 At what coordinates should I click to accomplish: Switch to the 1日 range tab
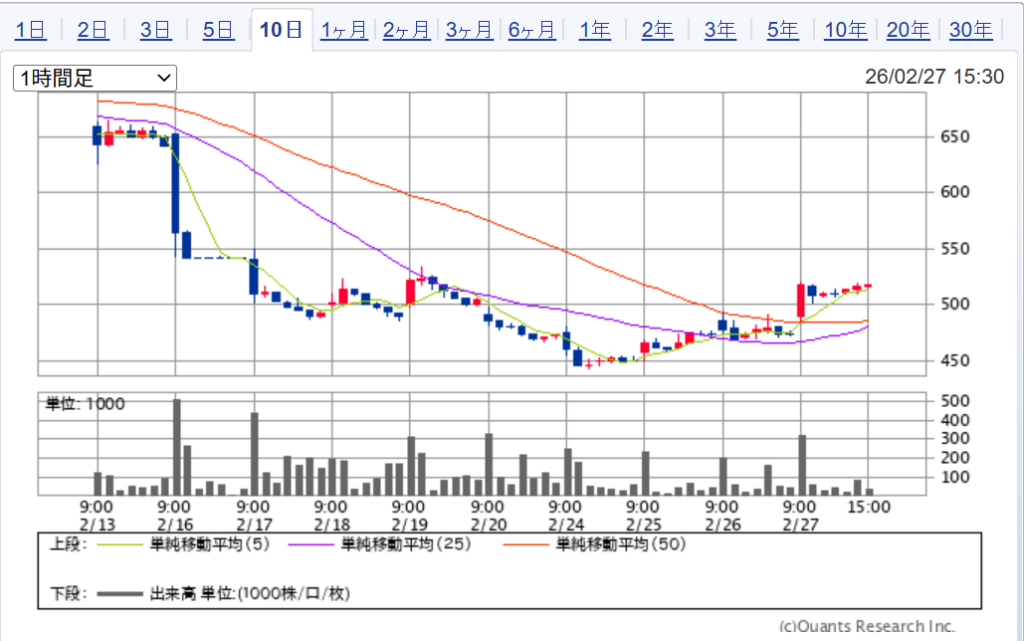coord(31,30)
